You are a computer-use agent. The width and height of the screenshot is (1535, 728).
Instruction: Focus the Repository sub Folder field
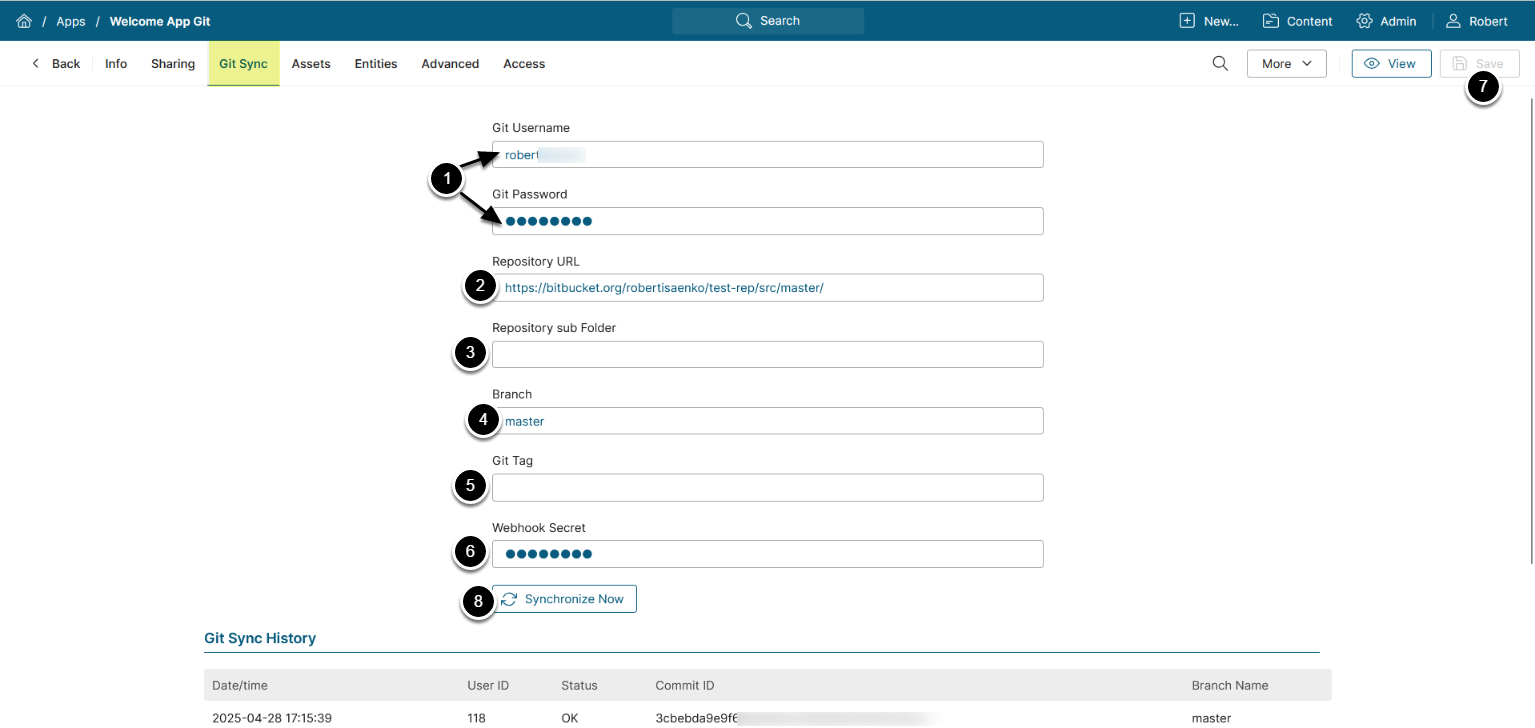coord(768,354)
